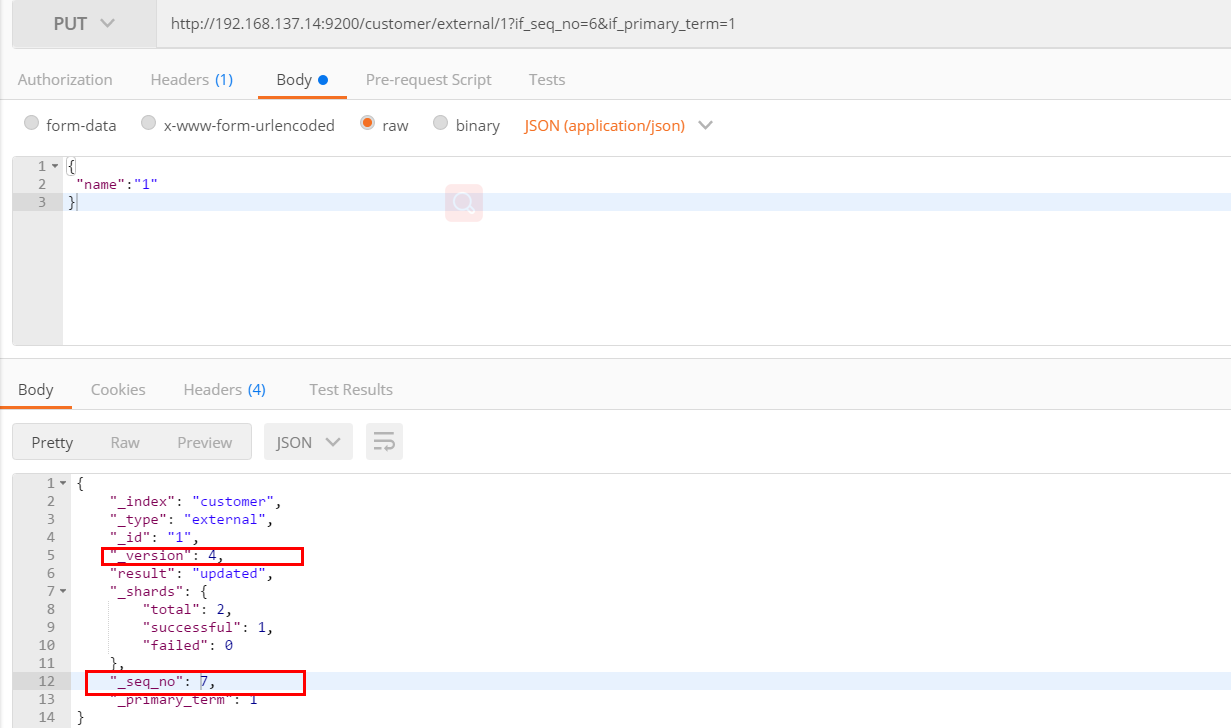View the response Cookies tab
The height and width of the screenshot is (728, 1231).
point(118,390)
